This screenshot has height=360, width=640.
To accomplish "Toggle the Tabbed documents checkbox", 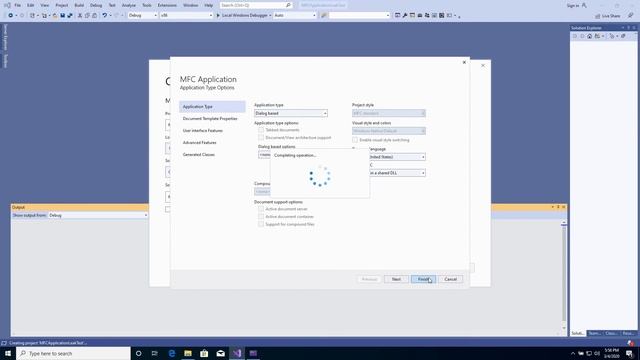I will click(x=261, y=130).
